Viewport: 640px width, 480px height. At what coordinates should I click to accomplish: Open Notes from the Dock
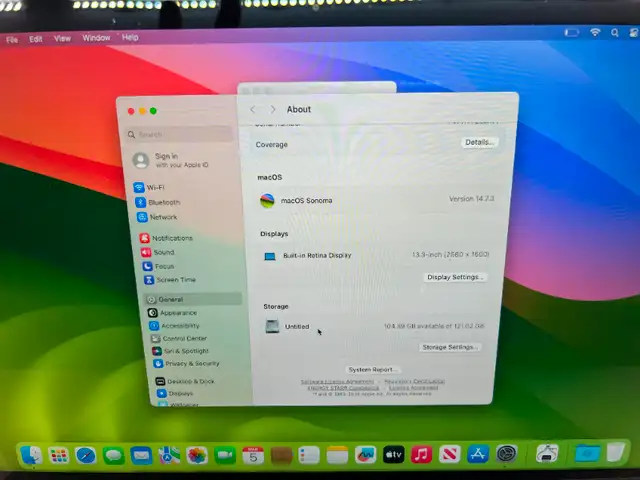pos(337,455)
